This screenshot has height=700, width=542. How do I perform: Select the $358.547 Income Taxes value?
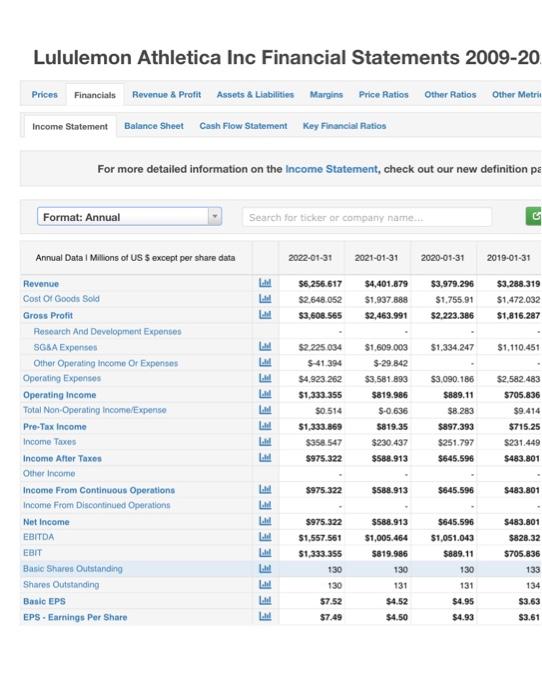click(x=324, y=443)
